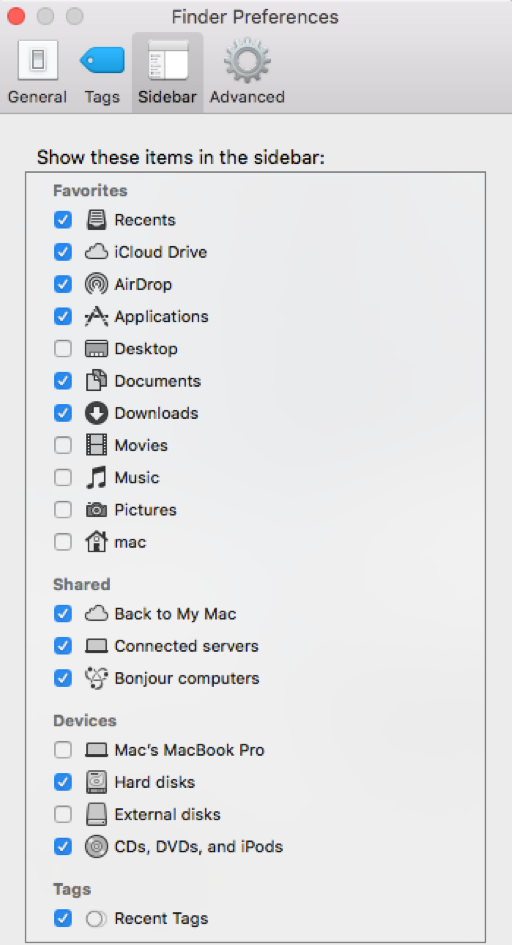This screenshot has width=512, height=945.
Task: Click the CDs, DVDs, and iPods disc icon
Action: [96, 847]
